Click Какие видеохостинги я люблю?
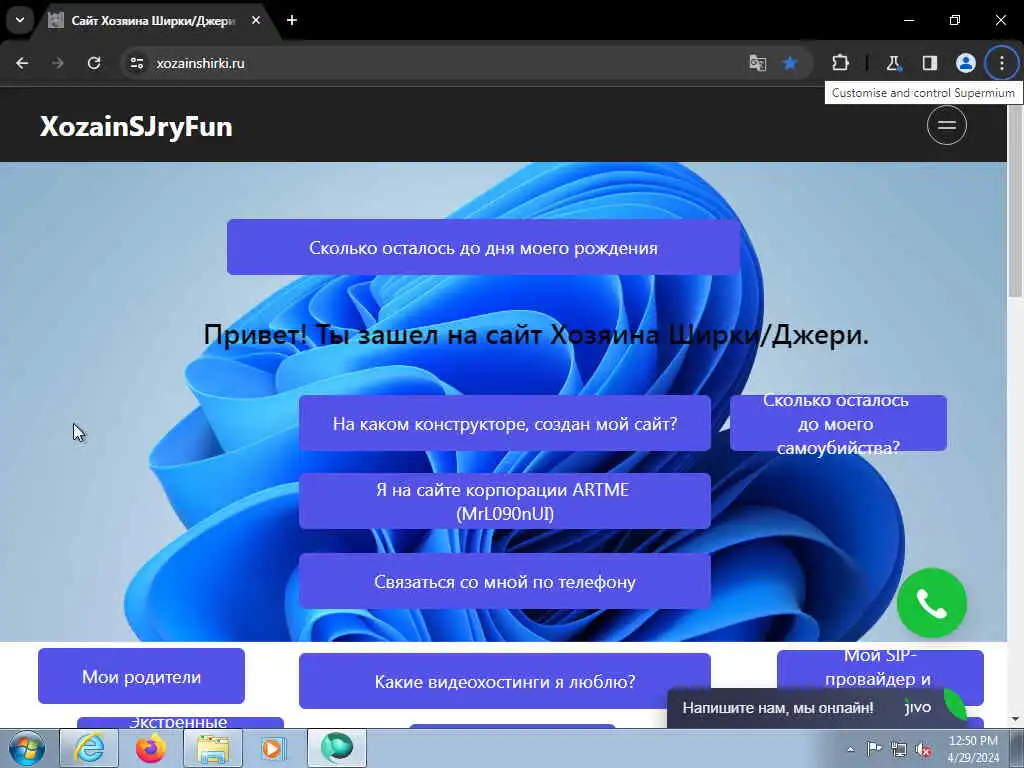The image size is (1024, 768). tap(505, 681)
